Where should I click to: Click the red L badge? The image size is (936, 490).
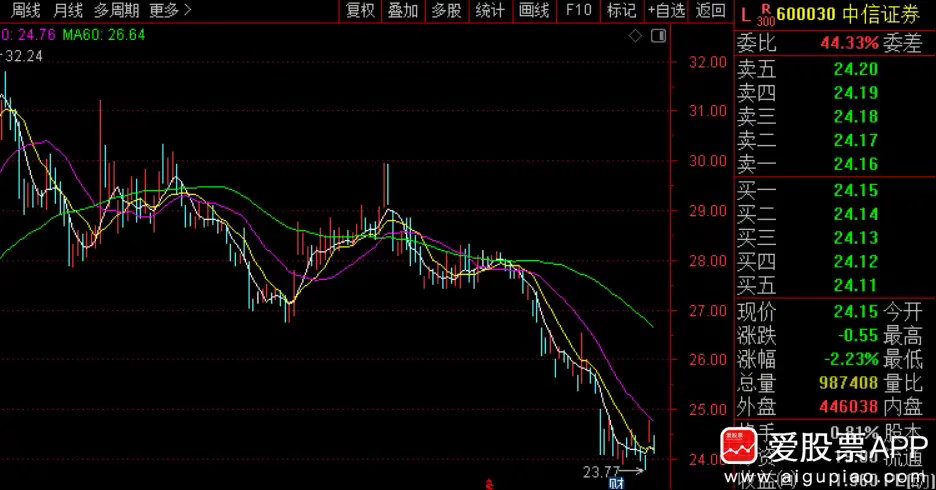[746, 16]
